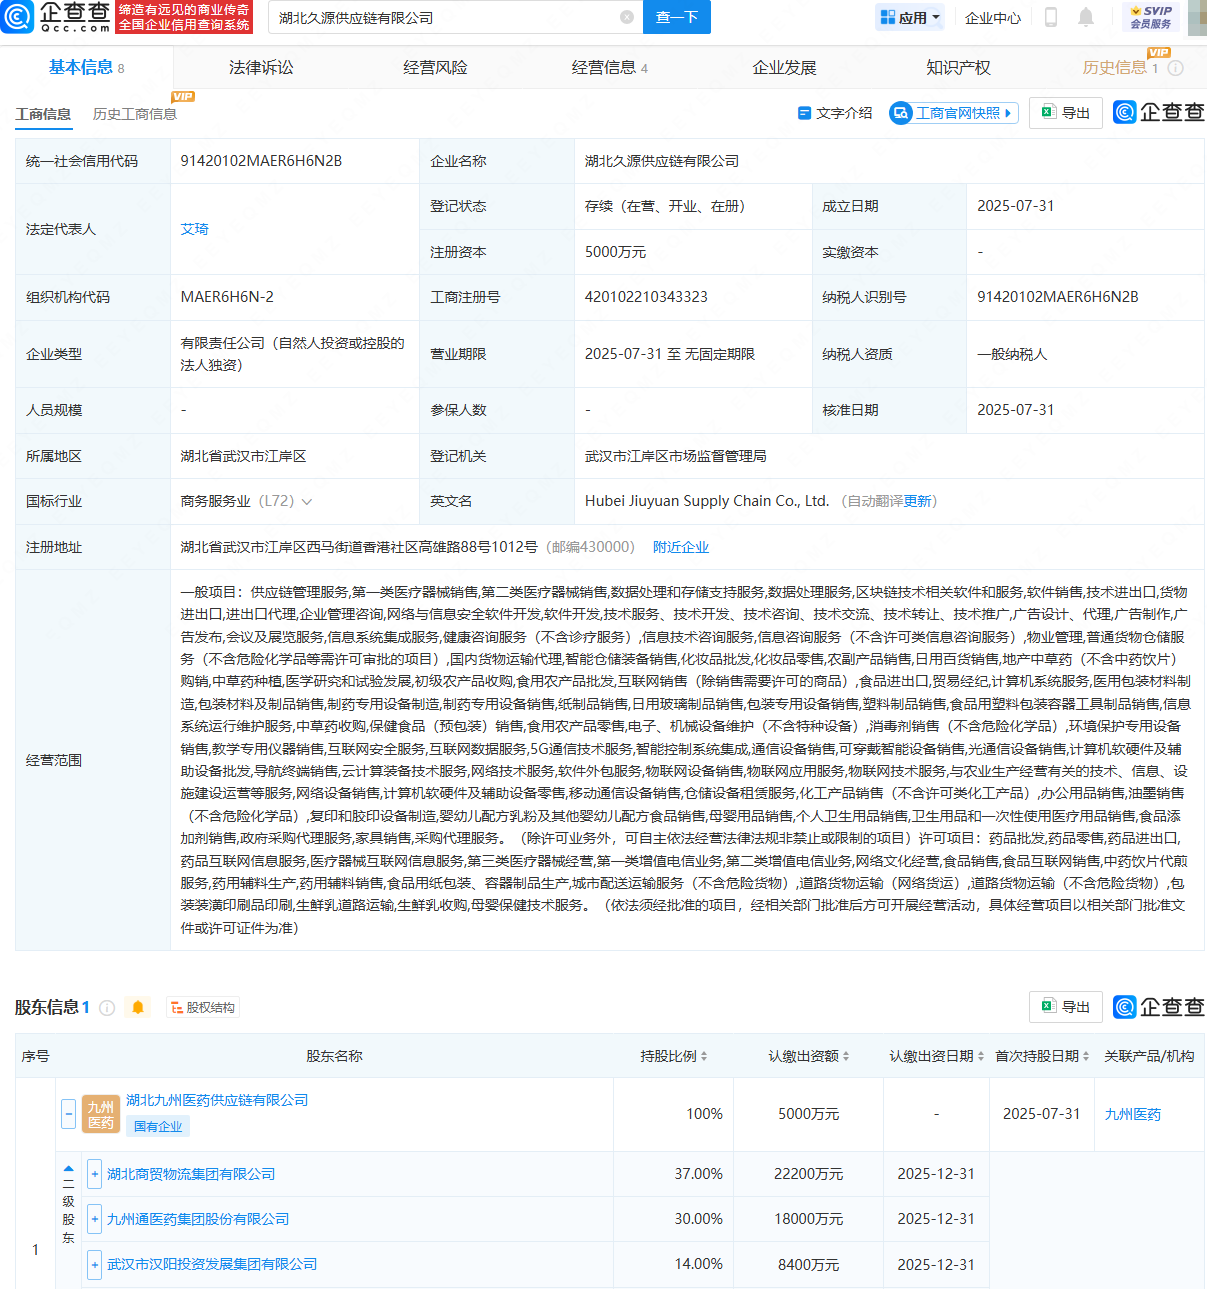Click the Qichacha logo in the header
The width and height of the screenshot is (1207, 1289).
coord(56,17)
